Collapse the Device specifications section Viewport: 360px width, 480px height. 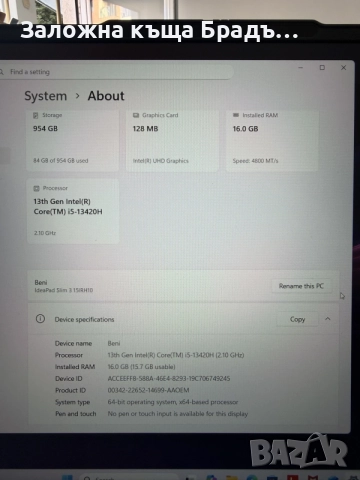tap(328, 319)
